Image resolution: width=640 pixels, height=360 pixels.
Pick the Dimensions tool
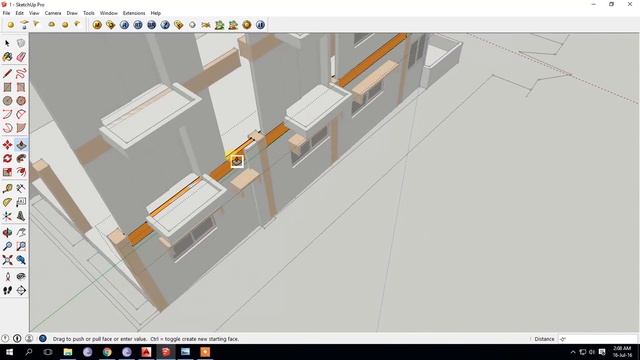tap(21, 189)
